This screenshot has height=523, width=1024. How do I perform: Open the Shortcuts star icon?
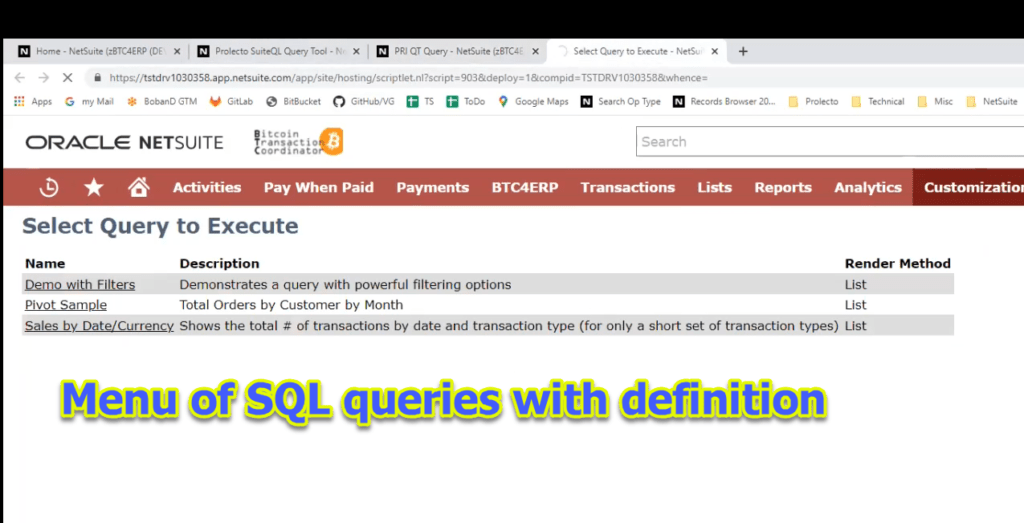click(x=94, y=187)
